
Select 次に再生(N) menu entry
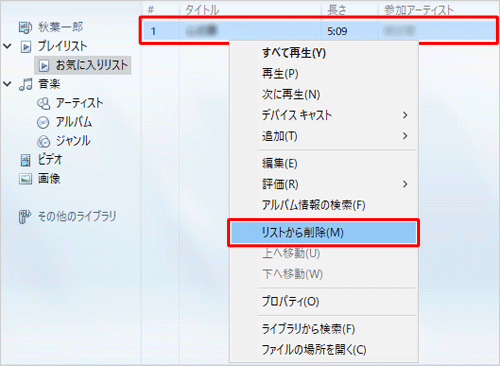[324, 94]
